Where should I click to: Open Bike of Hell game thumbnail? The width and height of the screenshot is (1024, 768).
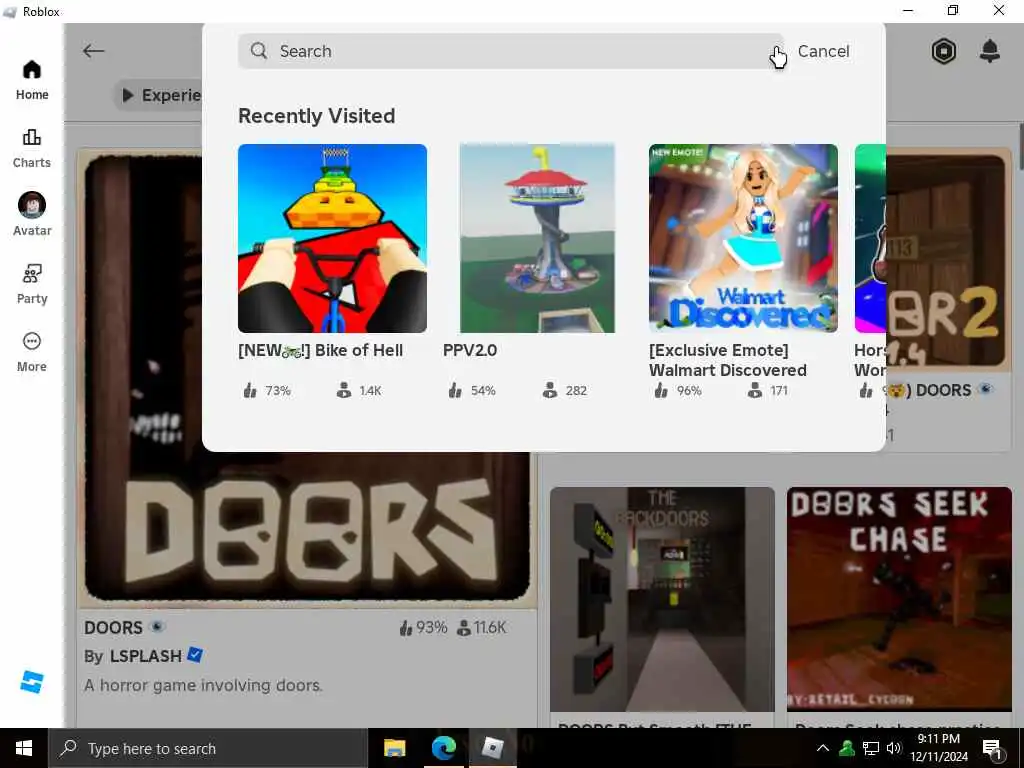pos(332,238)
